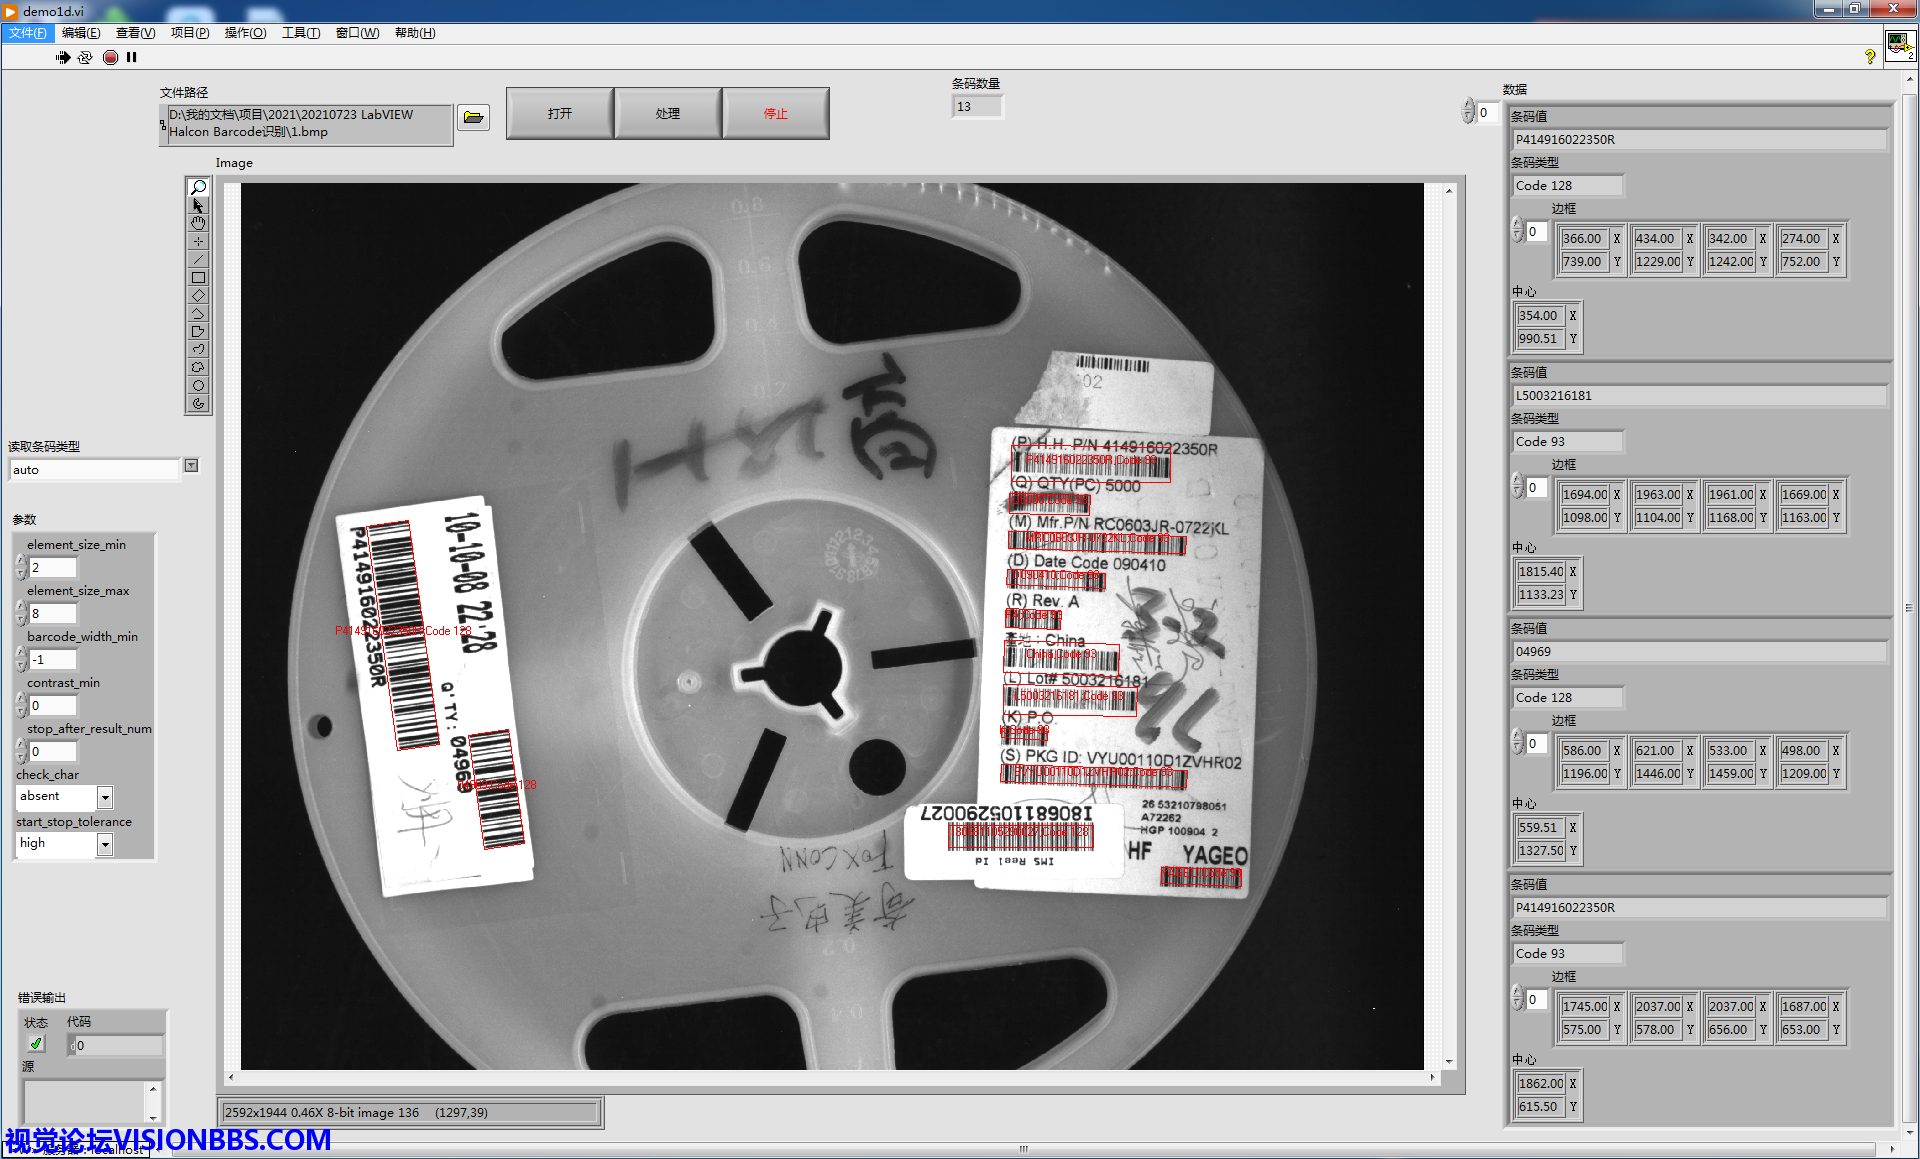Choose the Line ROI tool
Viewport: 1920px width, 1159px height.
pos(198,259)
